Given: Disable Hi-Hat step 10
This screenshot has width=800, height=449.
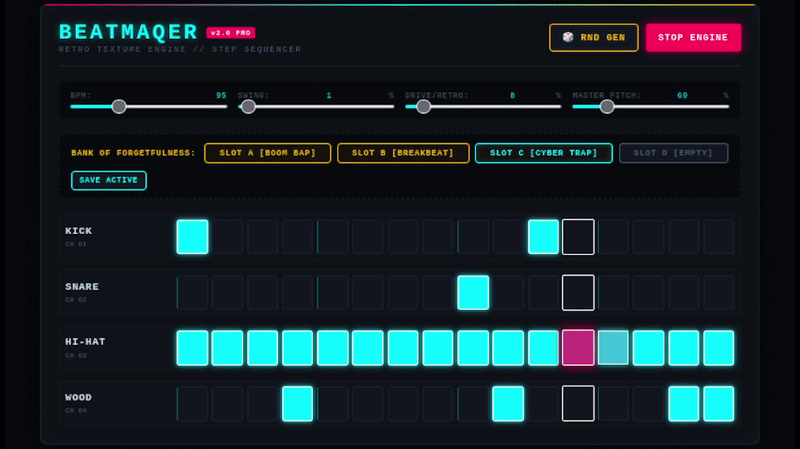Looking at the screenshot, I should 508,348.
